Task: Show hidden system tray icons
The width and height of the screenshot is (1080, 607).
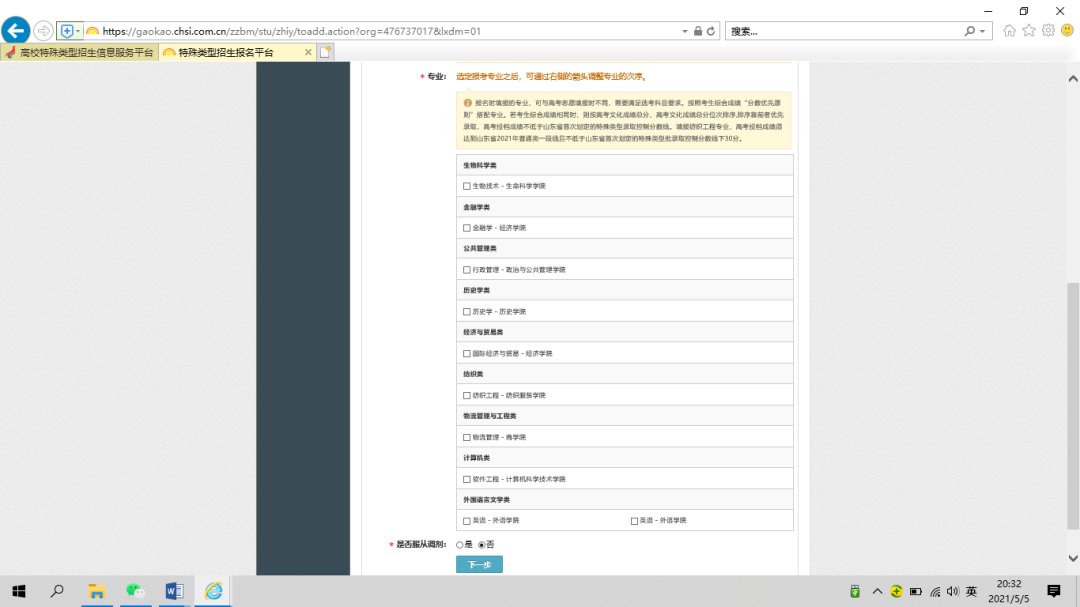Action: tap(877, 591)
